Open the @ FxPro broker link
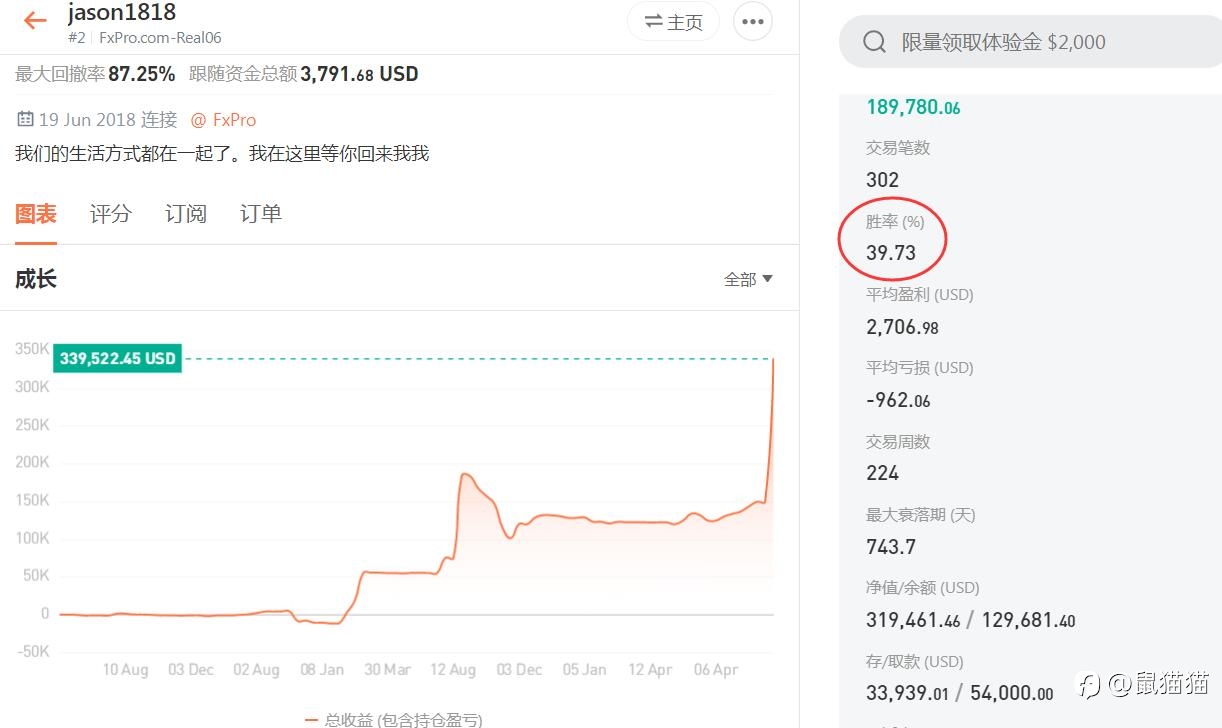This screenshot has width=1222, height=728. click(223, 120)
